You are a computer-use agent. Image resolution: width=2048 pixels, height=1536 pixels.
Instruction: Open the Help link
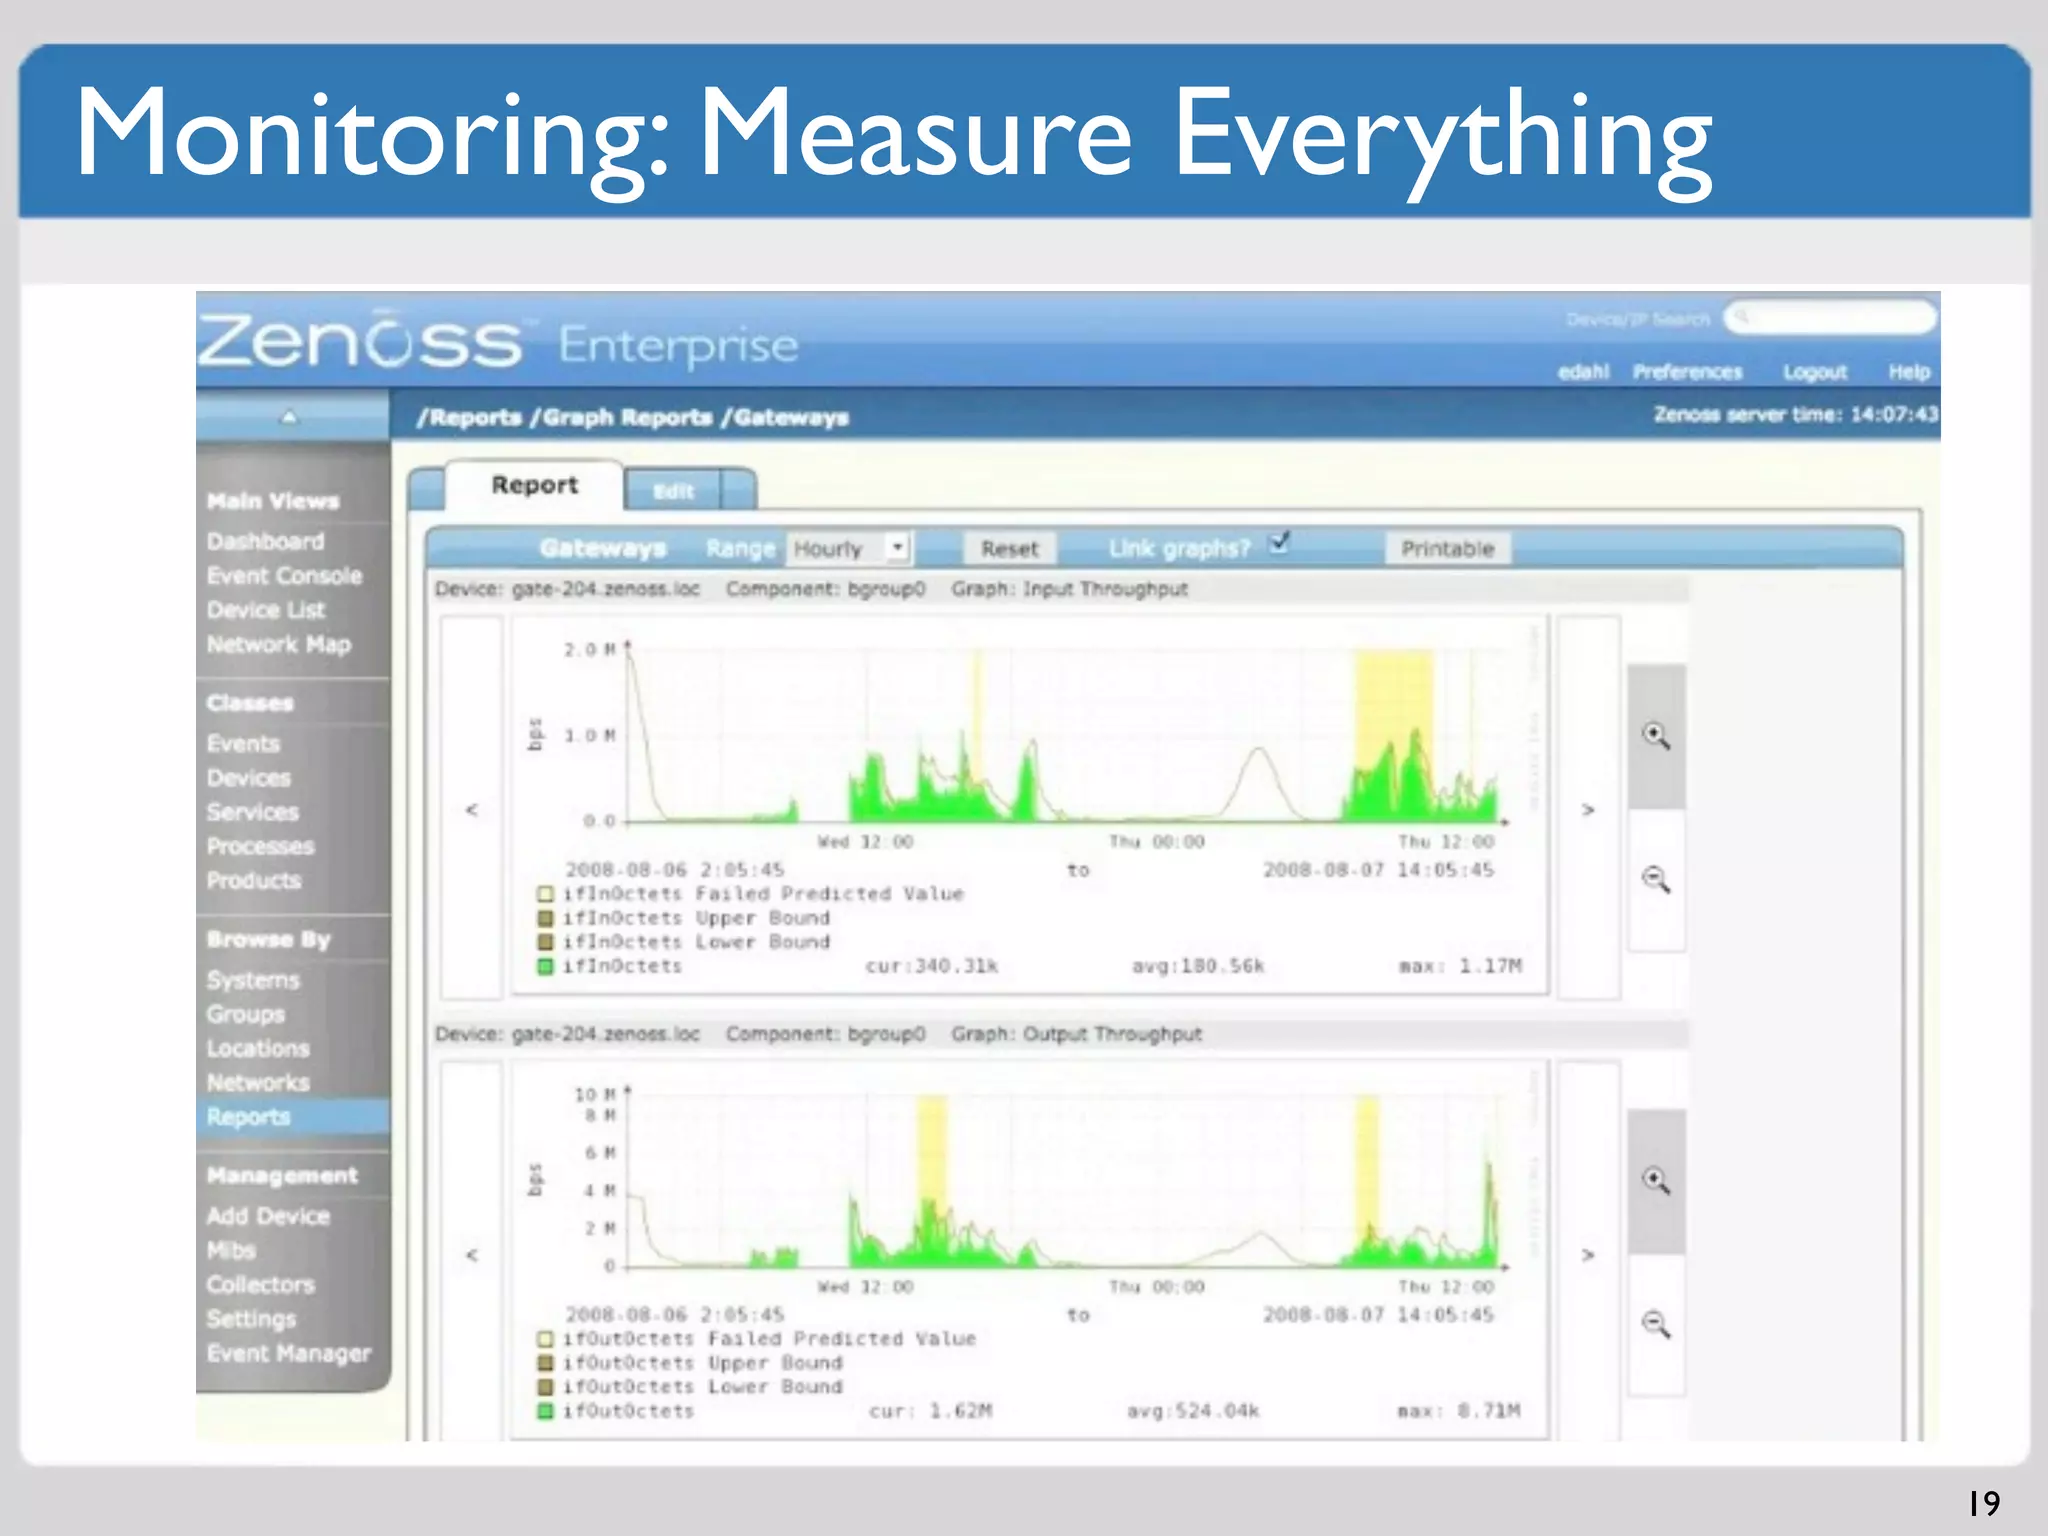(x=1909, y=372)
